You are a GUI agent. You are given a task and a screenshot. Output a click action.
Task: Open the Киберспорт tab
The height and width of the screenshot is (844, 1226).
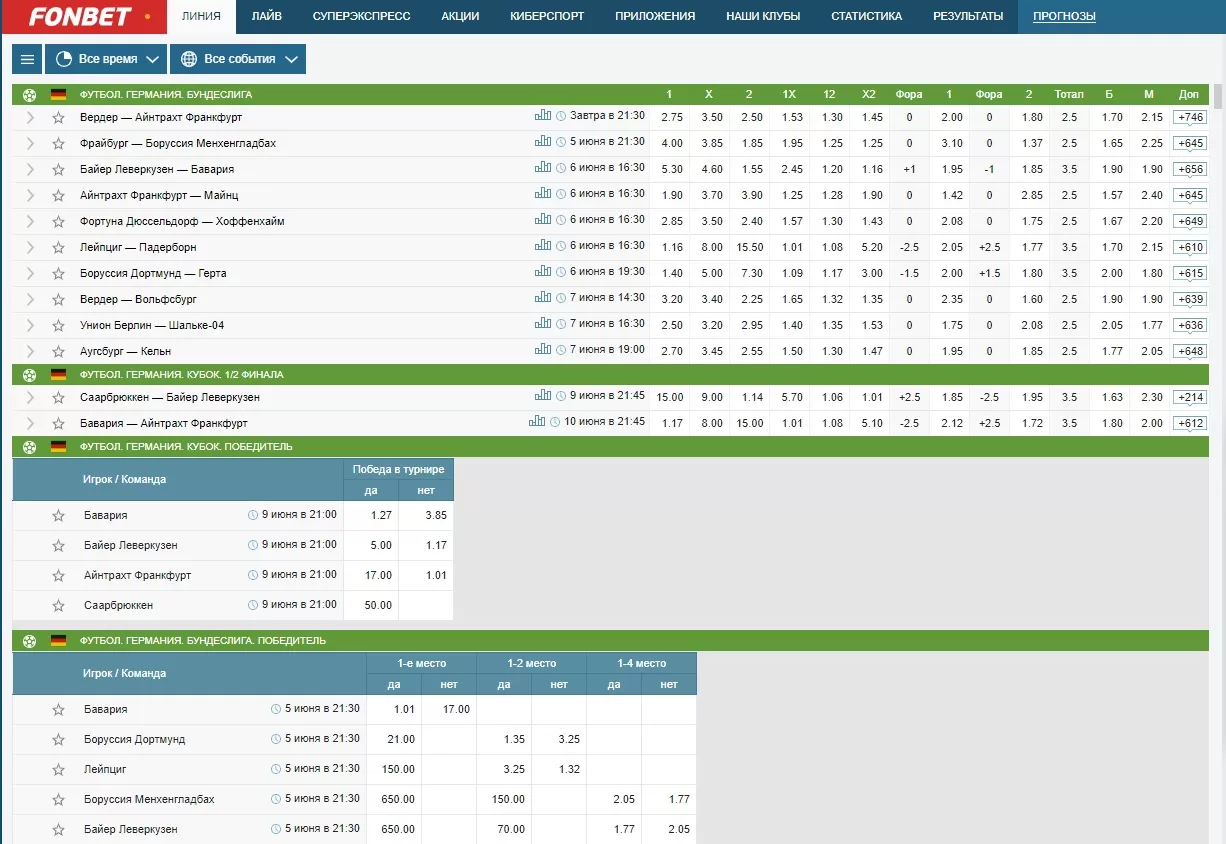pos(547,16)
